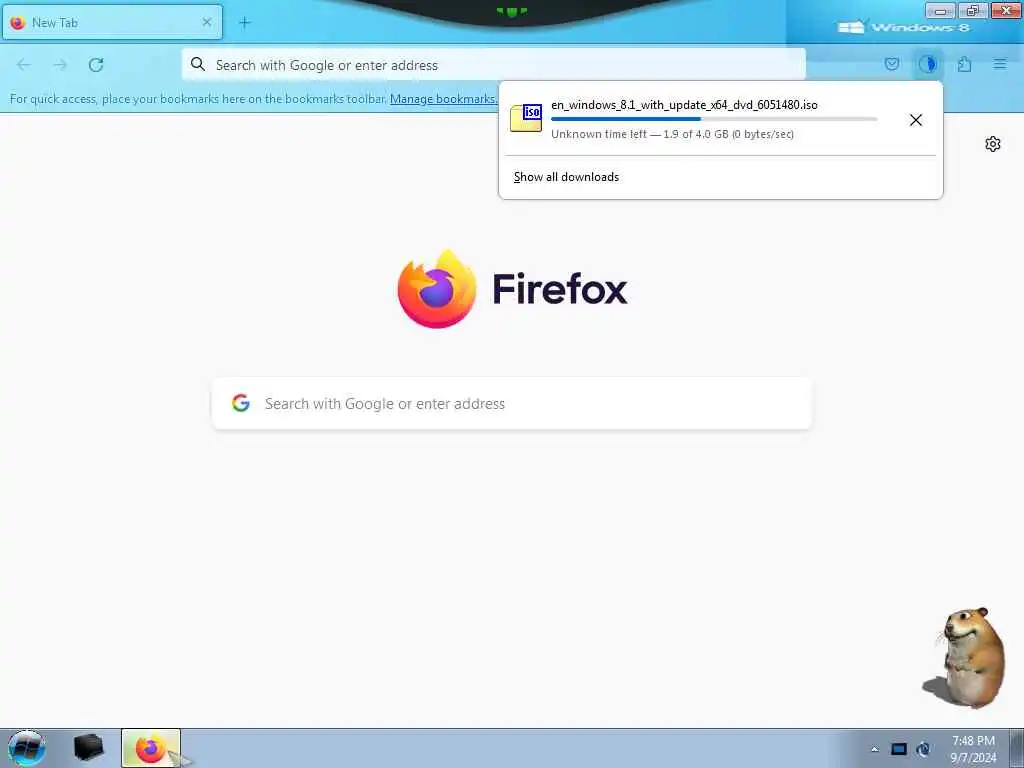Screen dimensions: 1024x768
Task: Open the extensions puzzle icon
Action: pos(964,64)
